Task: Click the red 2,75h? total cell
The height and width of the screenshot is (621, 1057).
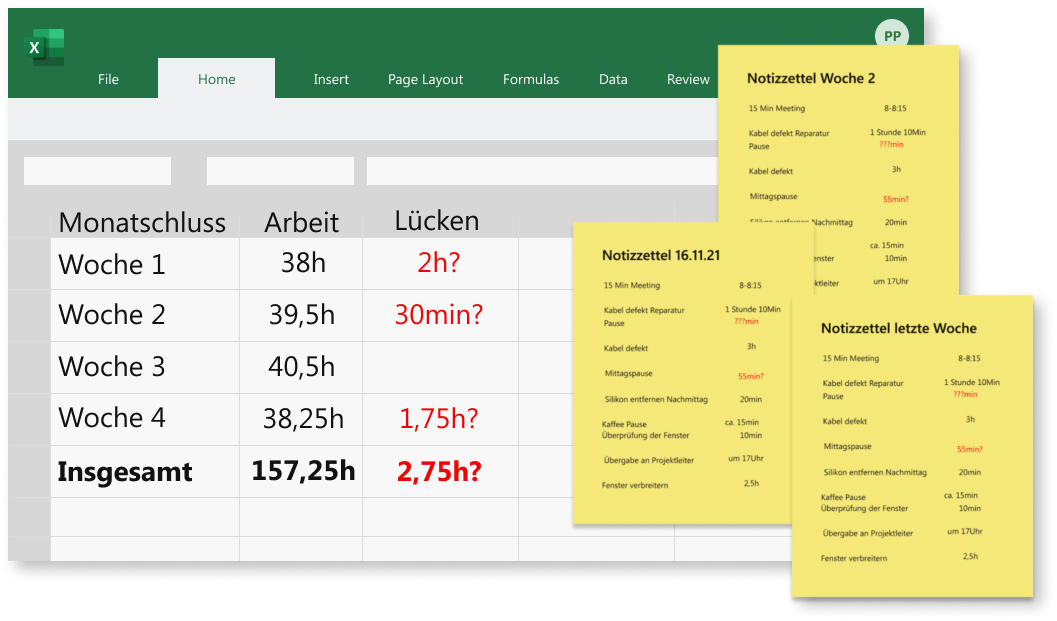Action: point(440,471)
